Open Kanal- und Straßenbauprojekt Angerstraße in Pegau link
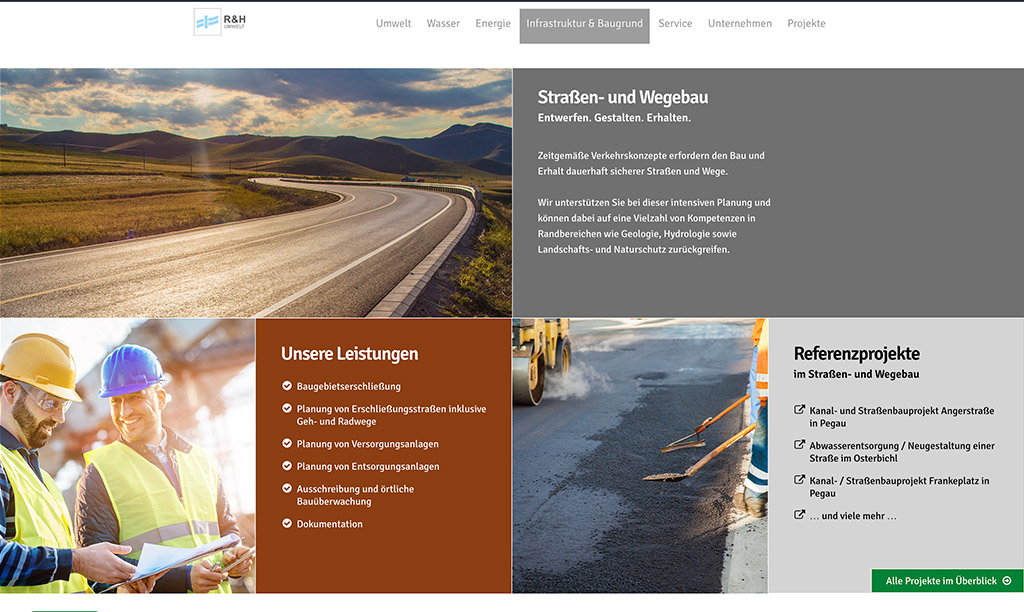Screen dimensions: 1024x612 coord(902,417)
